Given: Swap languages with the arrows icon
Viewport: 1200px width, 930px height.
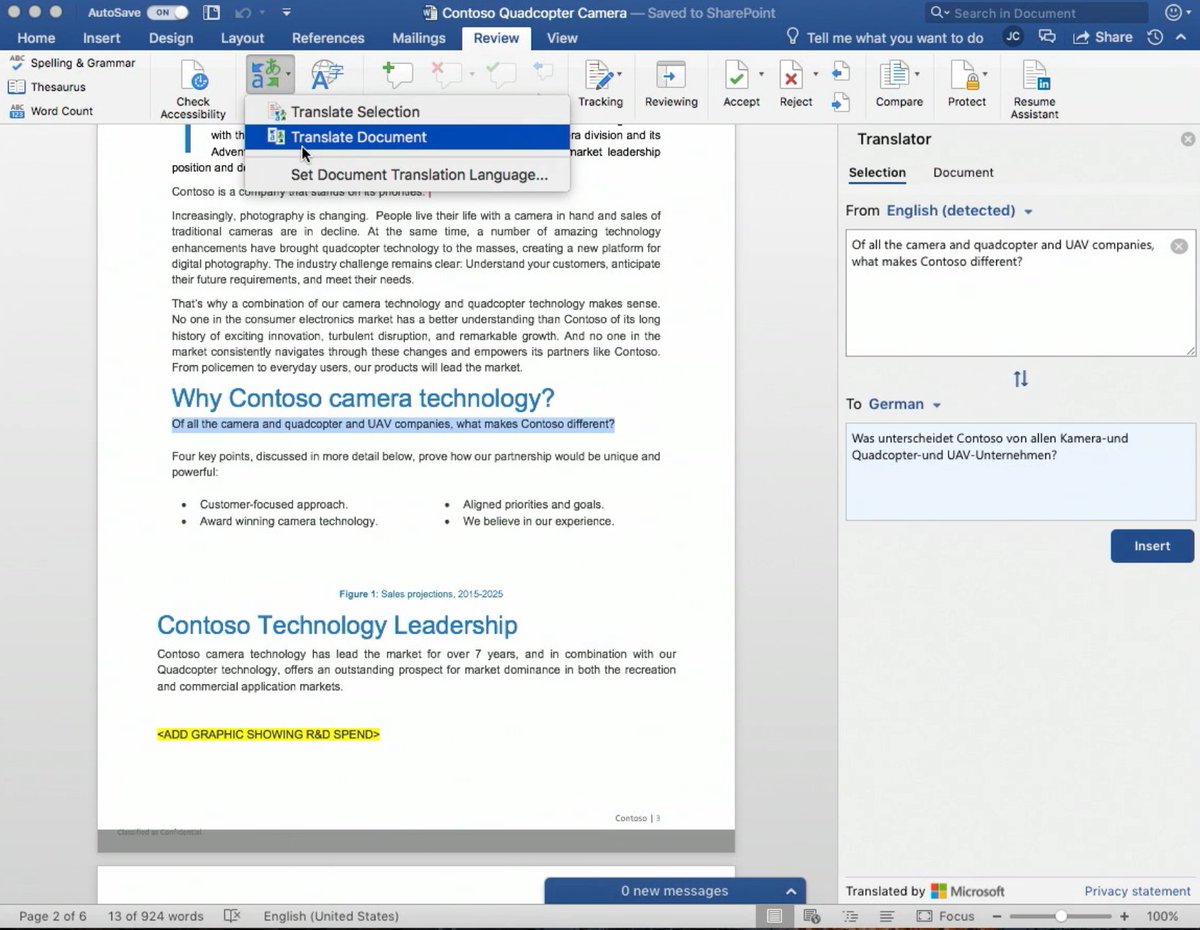Looking at the screenshot, I should pos(1020,379).
